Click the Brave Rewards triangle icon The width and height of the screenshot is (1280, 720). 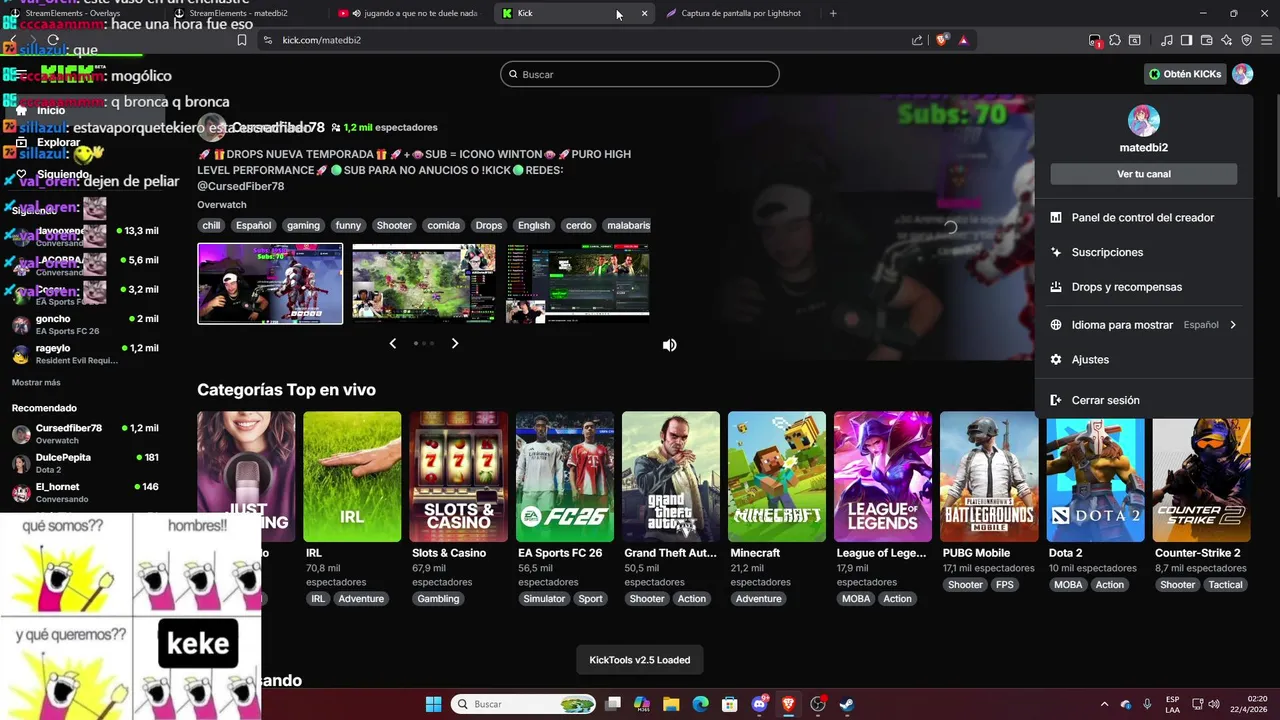click(x=963, y=40)
